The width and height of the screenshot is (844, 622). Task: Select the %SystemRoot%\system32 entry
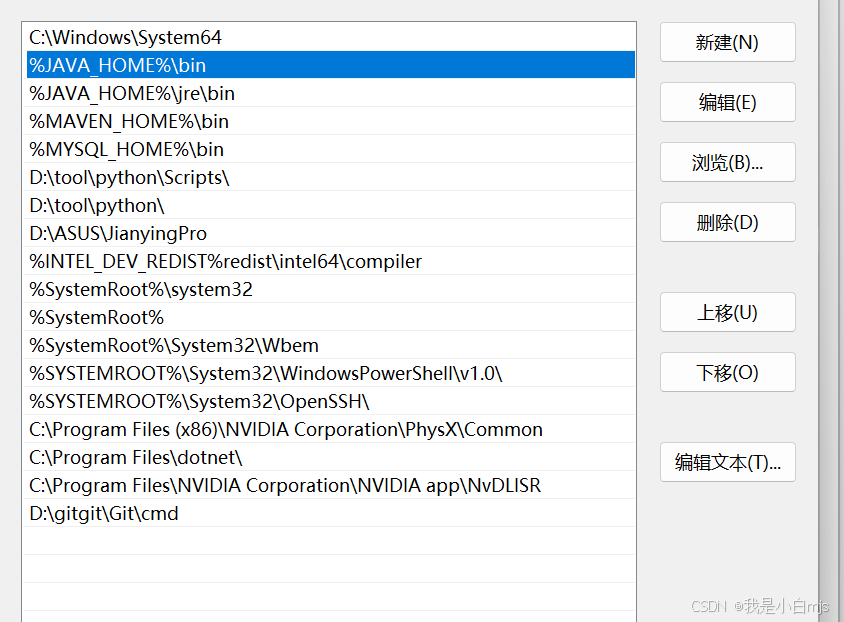329,289
